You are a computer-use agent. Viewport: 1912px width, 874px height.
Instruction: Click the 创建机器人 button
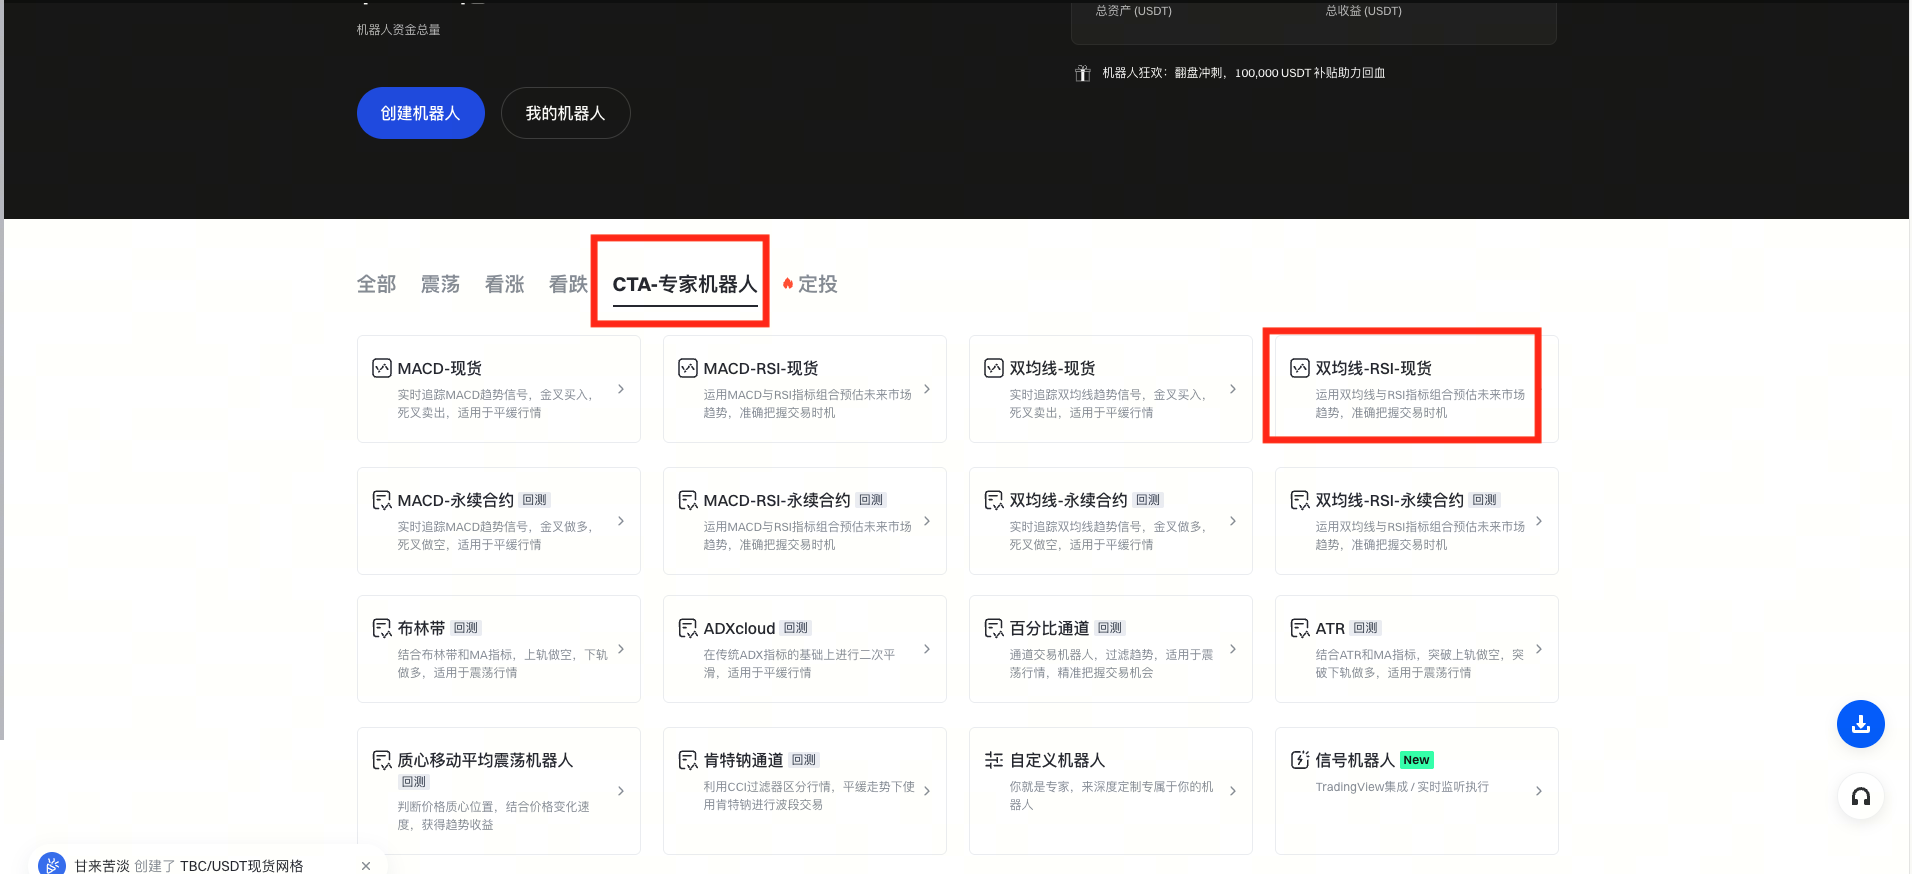pyautogui.click(x=420, y=113)
